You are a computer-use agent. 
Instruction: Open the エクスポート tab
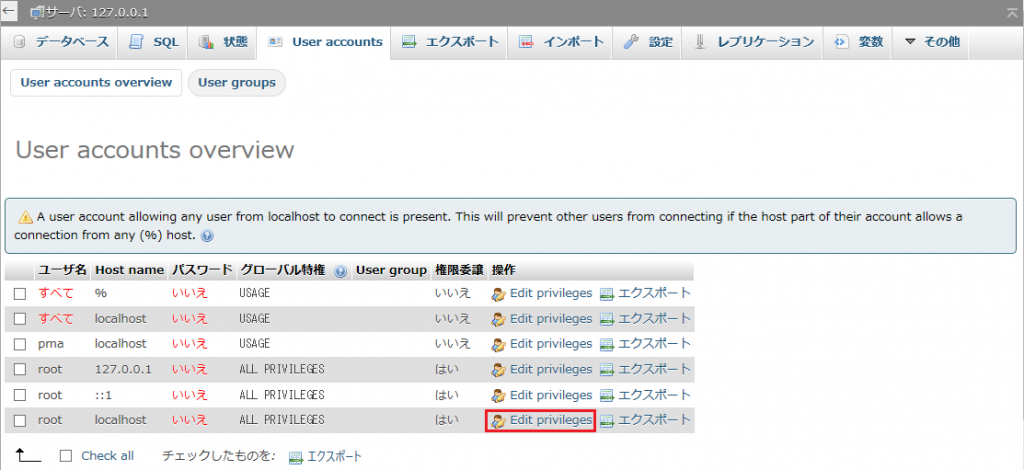coord(450,42)
